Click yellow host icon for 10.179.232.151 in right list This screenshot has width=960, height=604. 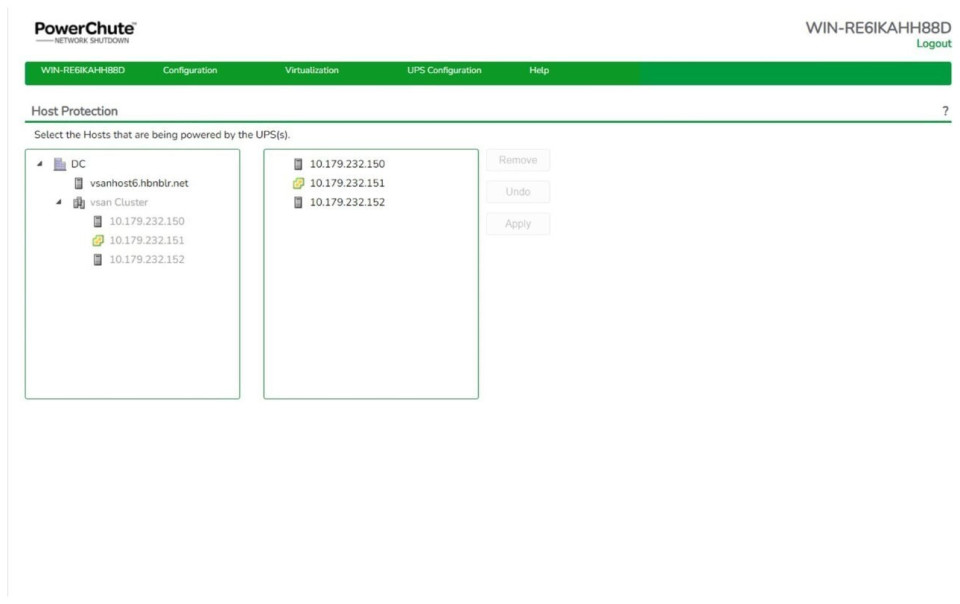(298, 183)
